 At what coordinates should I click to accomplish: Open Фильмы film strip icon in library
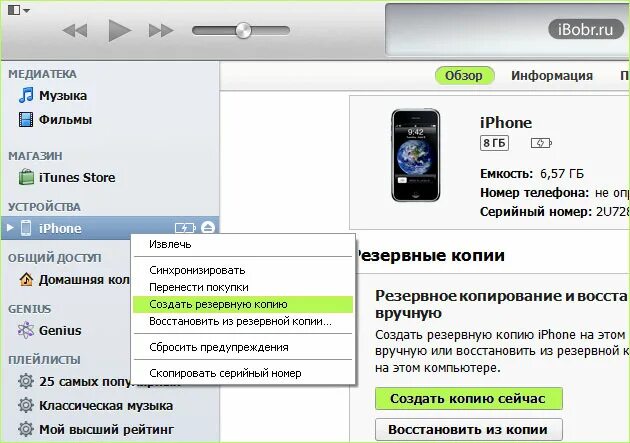[26, 119]
